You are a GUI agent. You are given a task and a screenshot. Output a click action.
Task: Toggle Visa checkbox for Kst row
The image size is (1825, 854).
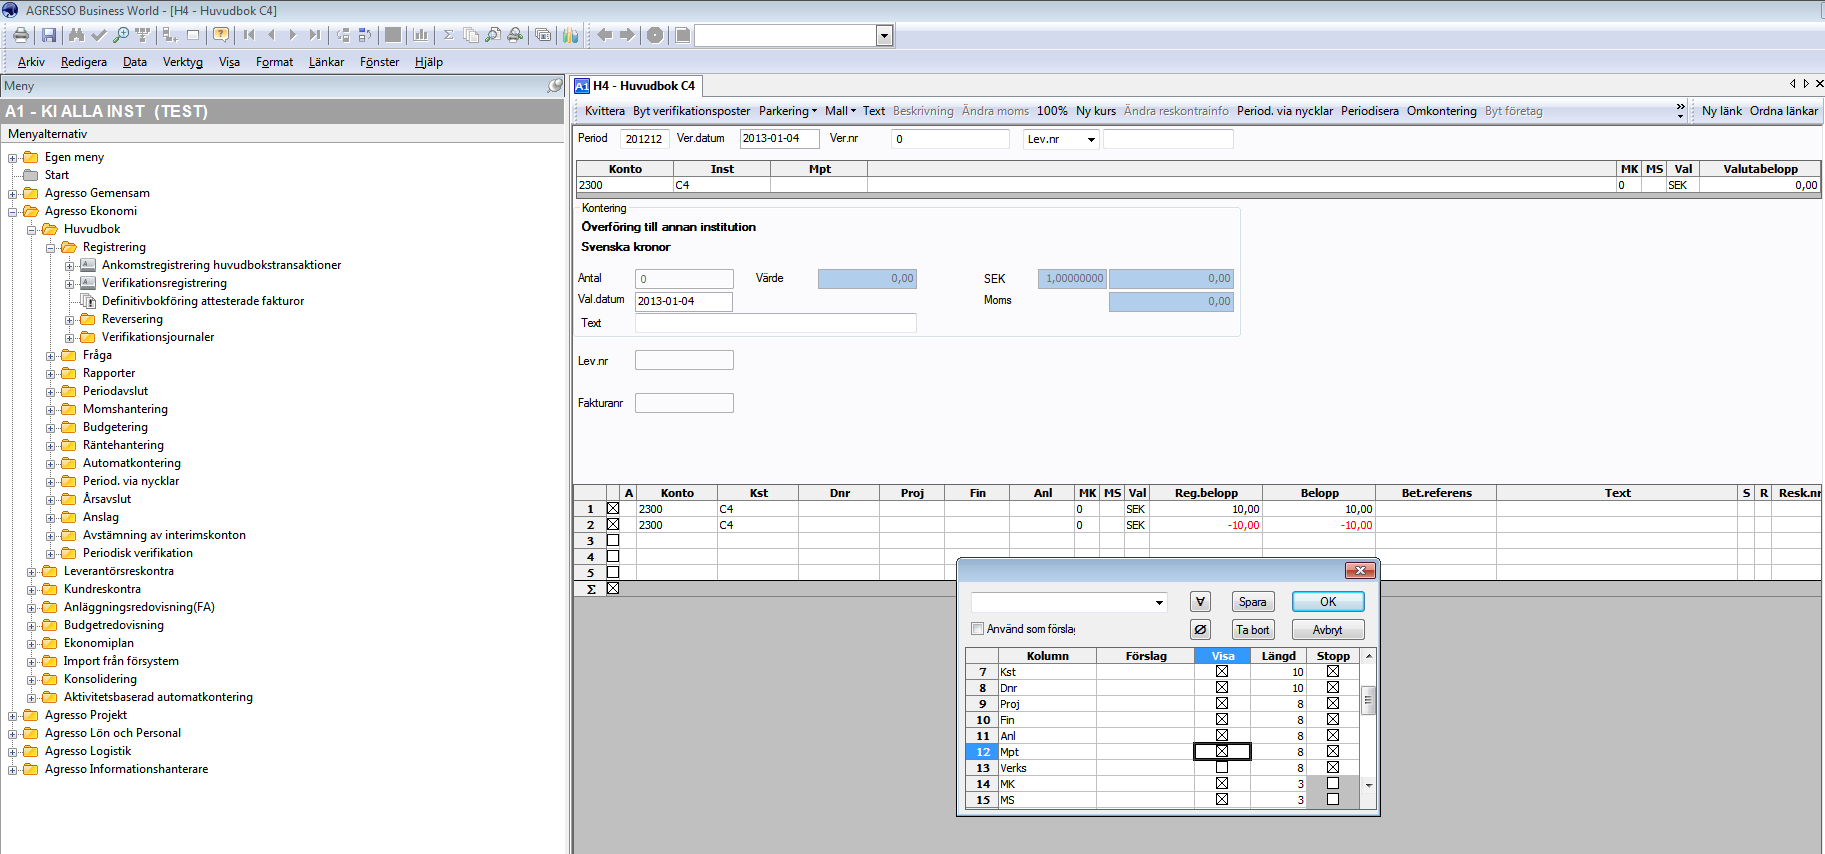pos(1222,671)
